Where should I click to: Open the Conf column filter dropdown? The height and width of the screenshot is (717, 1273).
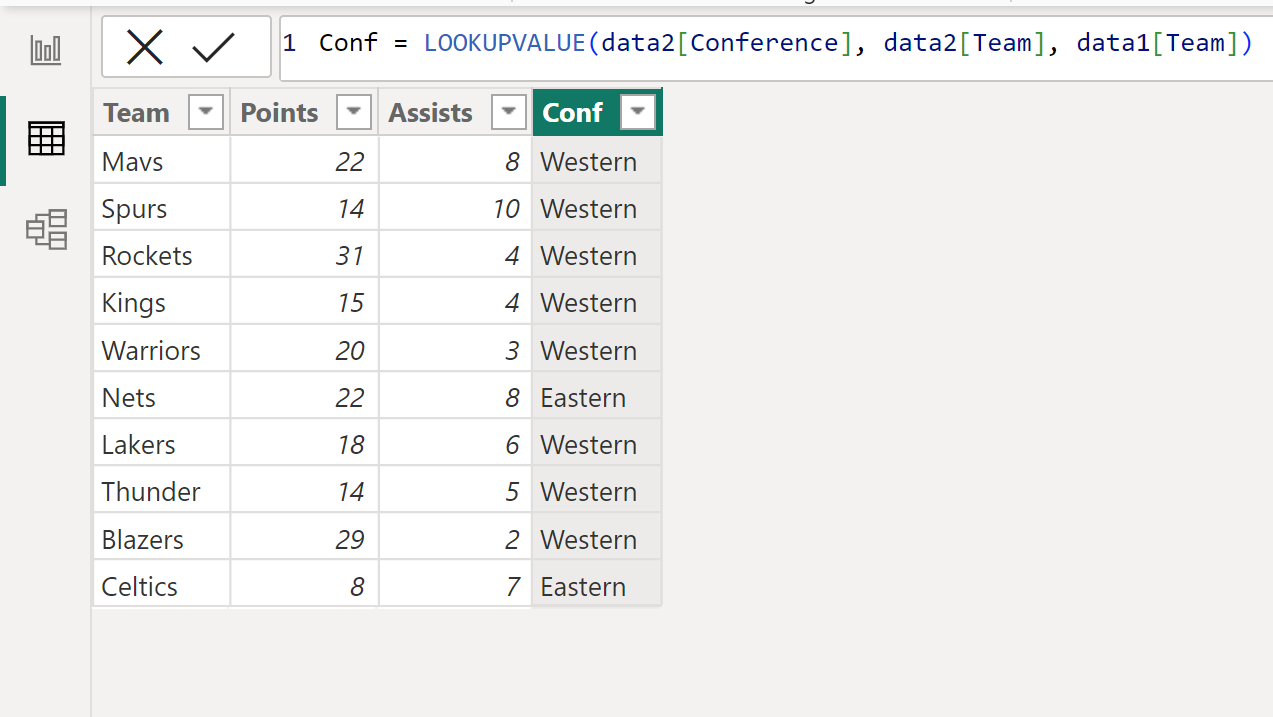tap(638, 113)
